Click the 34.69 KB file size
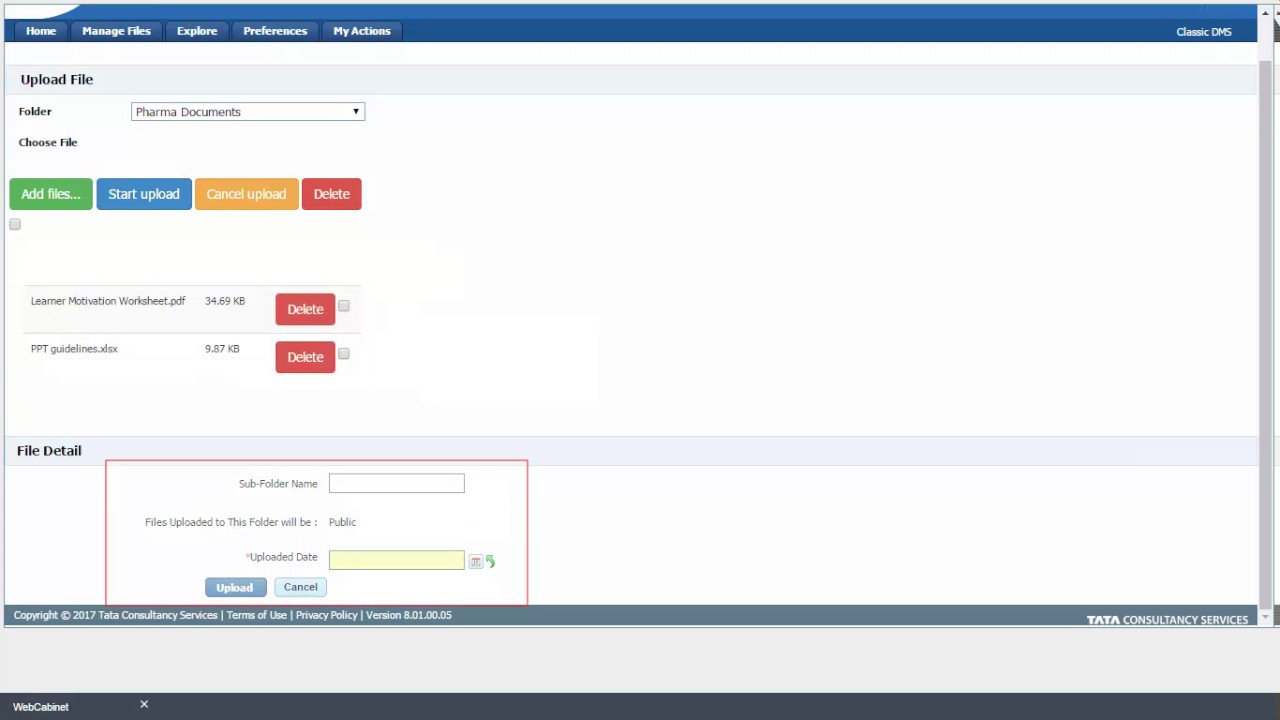This screenshot has width=1280, height=720. pyautogui.click(x=225, y=301)
